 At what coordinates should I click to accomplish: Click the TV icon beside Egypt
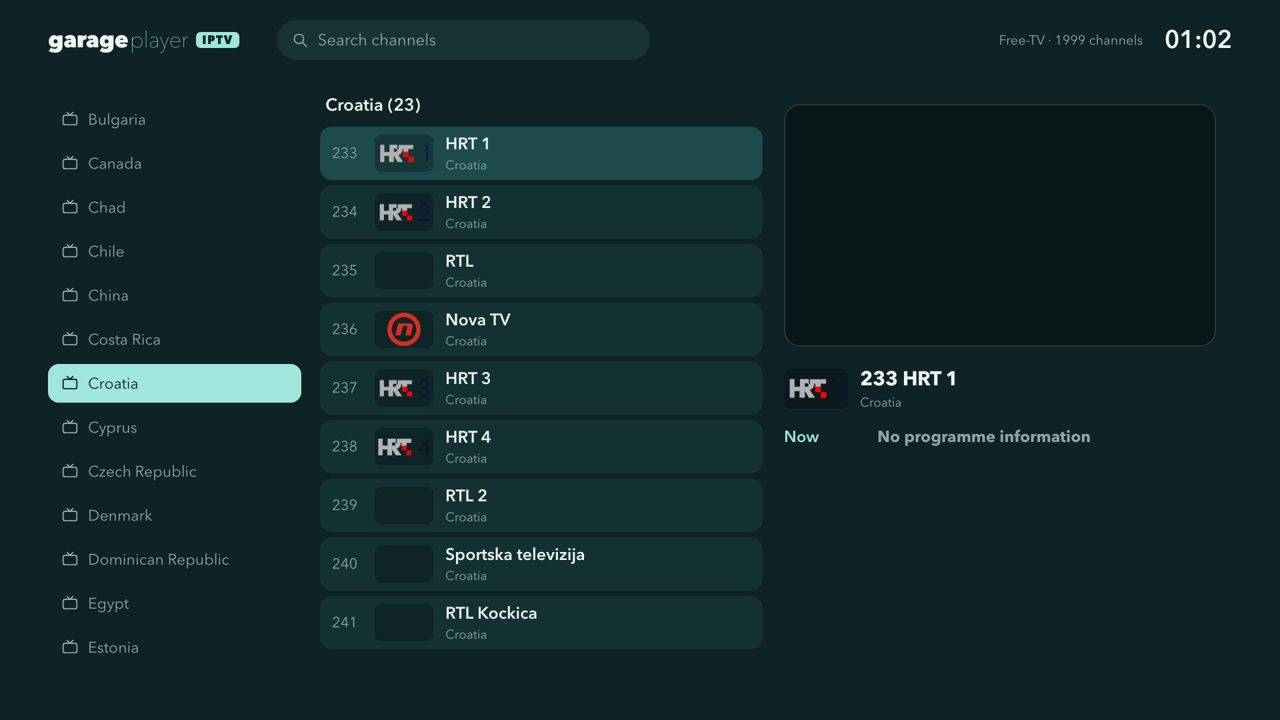point(70,603)
